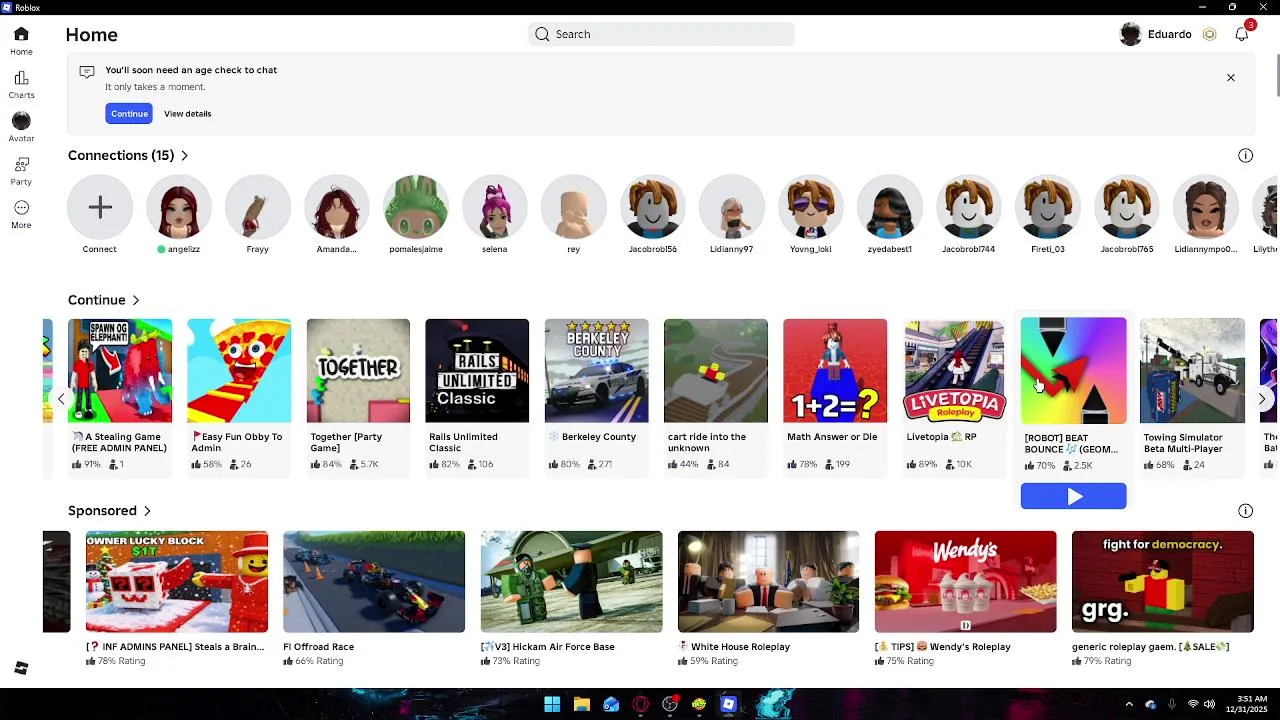Open the notifications bell

click(1242, 34)
